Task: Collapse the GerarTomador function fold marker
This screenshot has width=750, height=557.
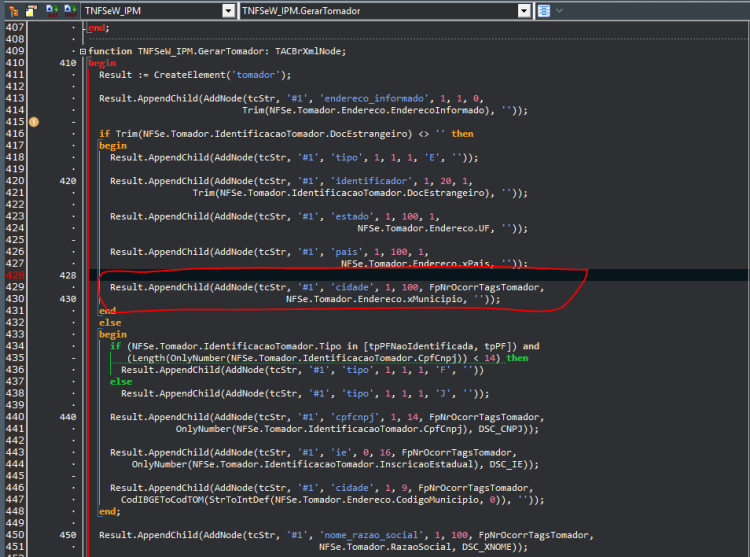Action: [83, 51]
